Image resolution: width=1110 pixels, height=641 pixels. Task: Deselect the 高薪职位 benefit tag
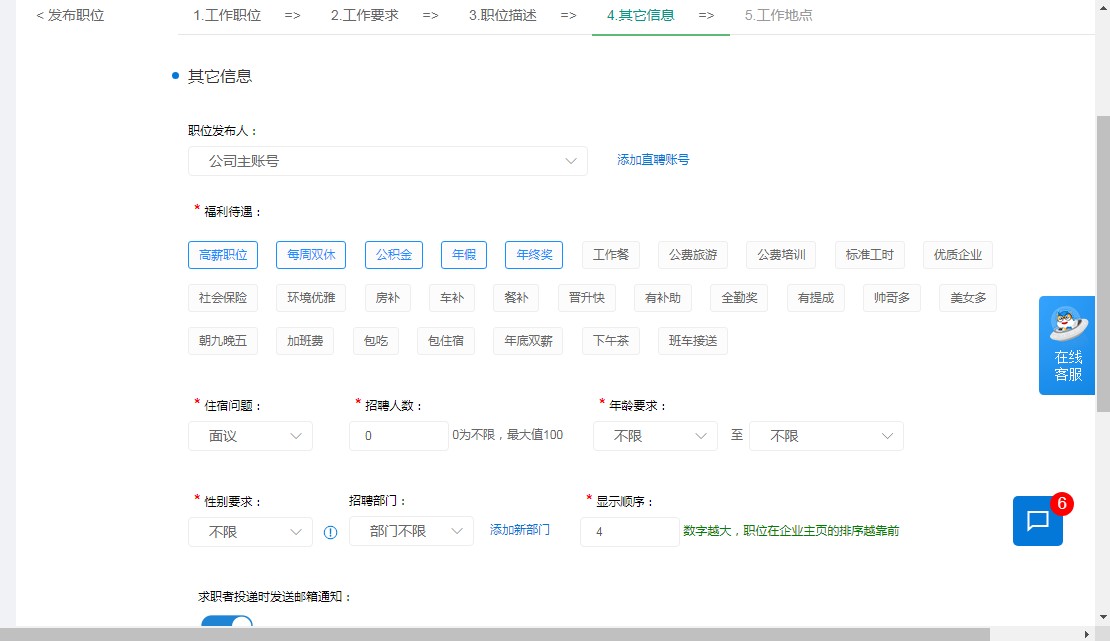(x=222, y=255)
